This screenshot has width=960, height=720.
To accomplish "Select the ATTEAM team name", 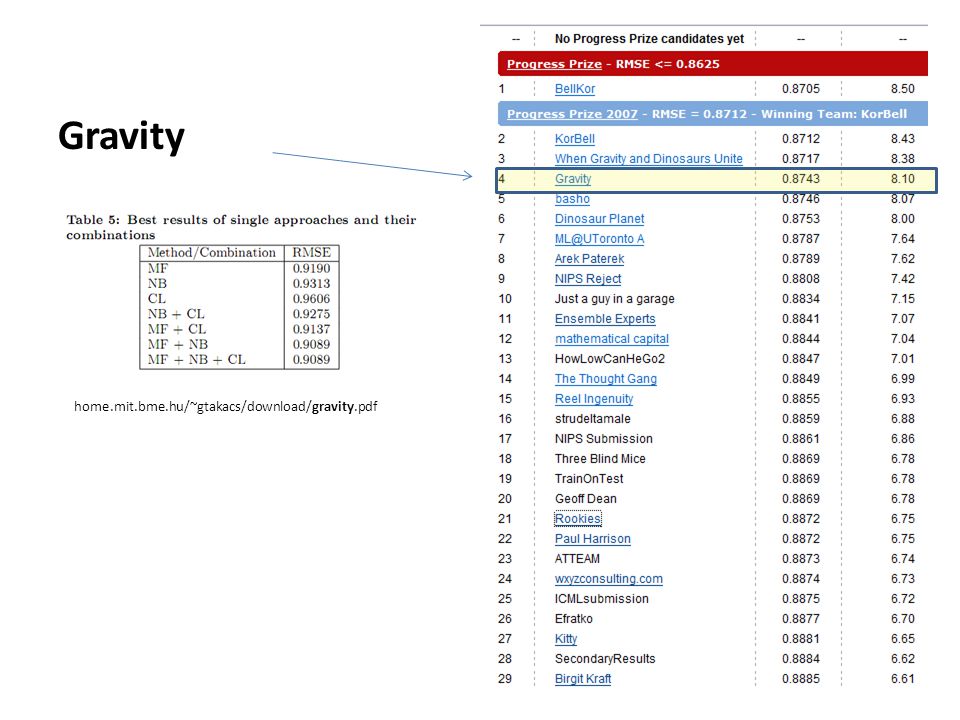I will [577, 559].
